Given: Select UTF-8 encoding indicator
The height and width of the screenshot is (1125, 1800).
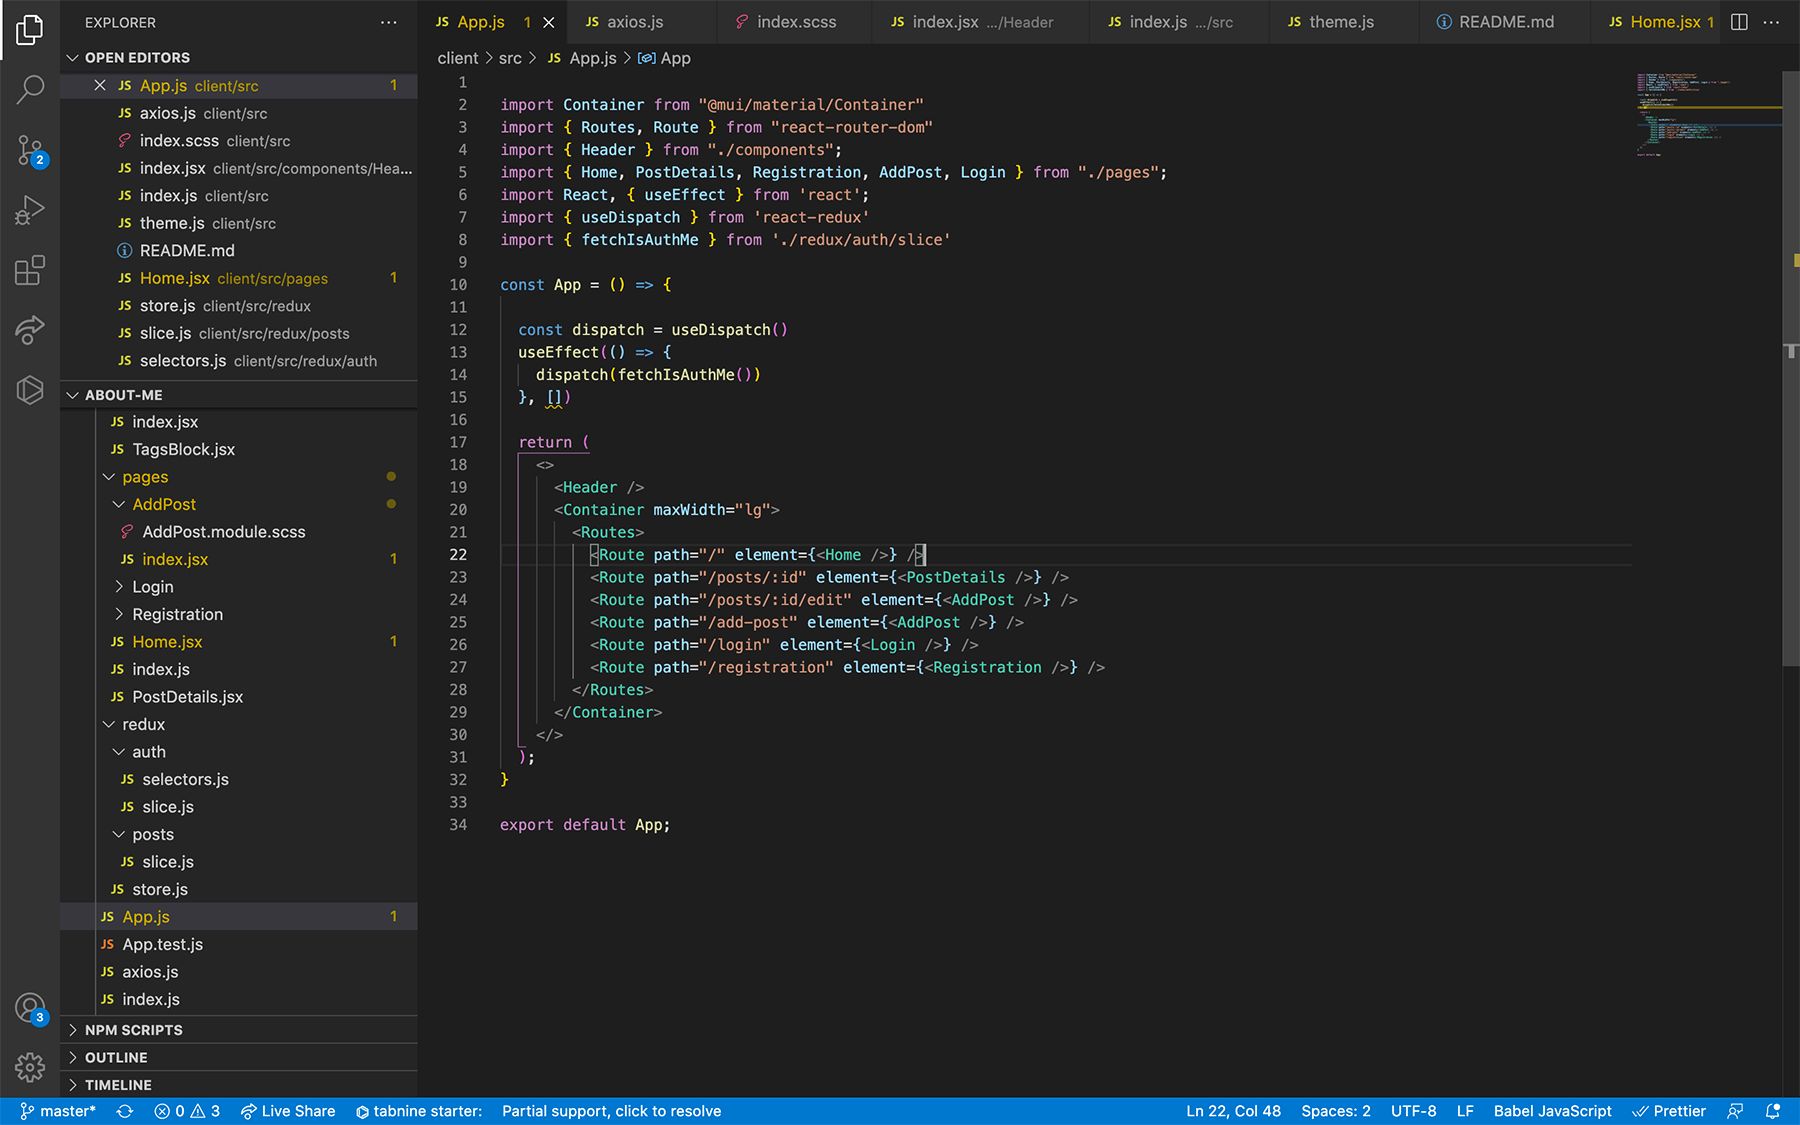Looking at the screenshot, I should click(x=1413, y=1111).
